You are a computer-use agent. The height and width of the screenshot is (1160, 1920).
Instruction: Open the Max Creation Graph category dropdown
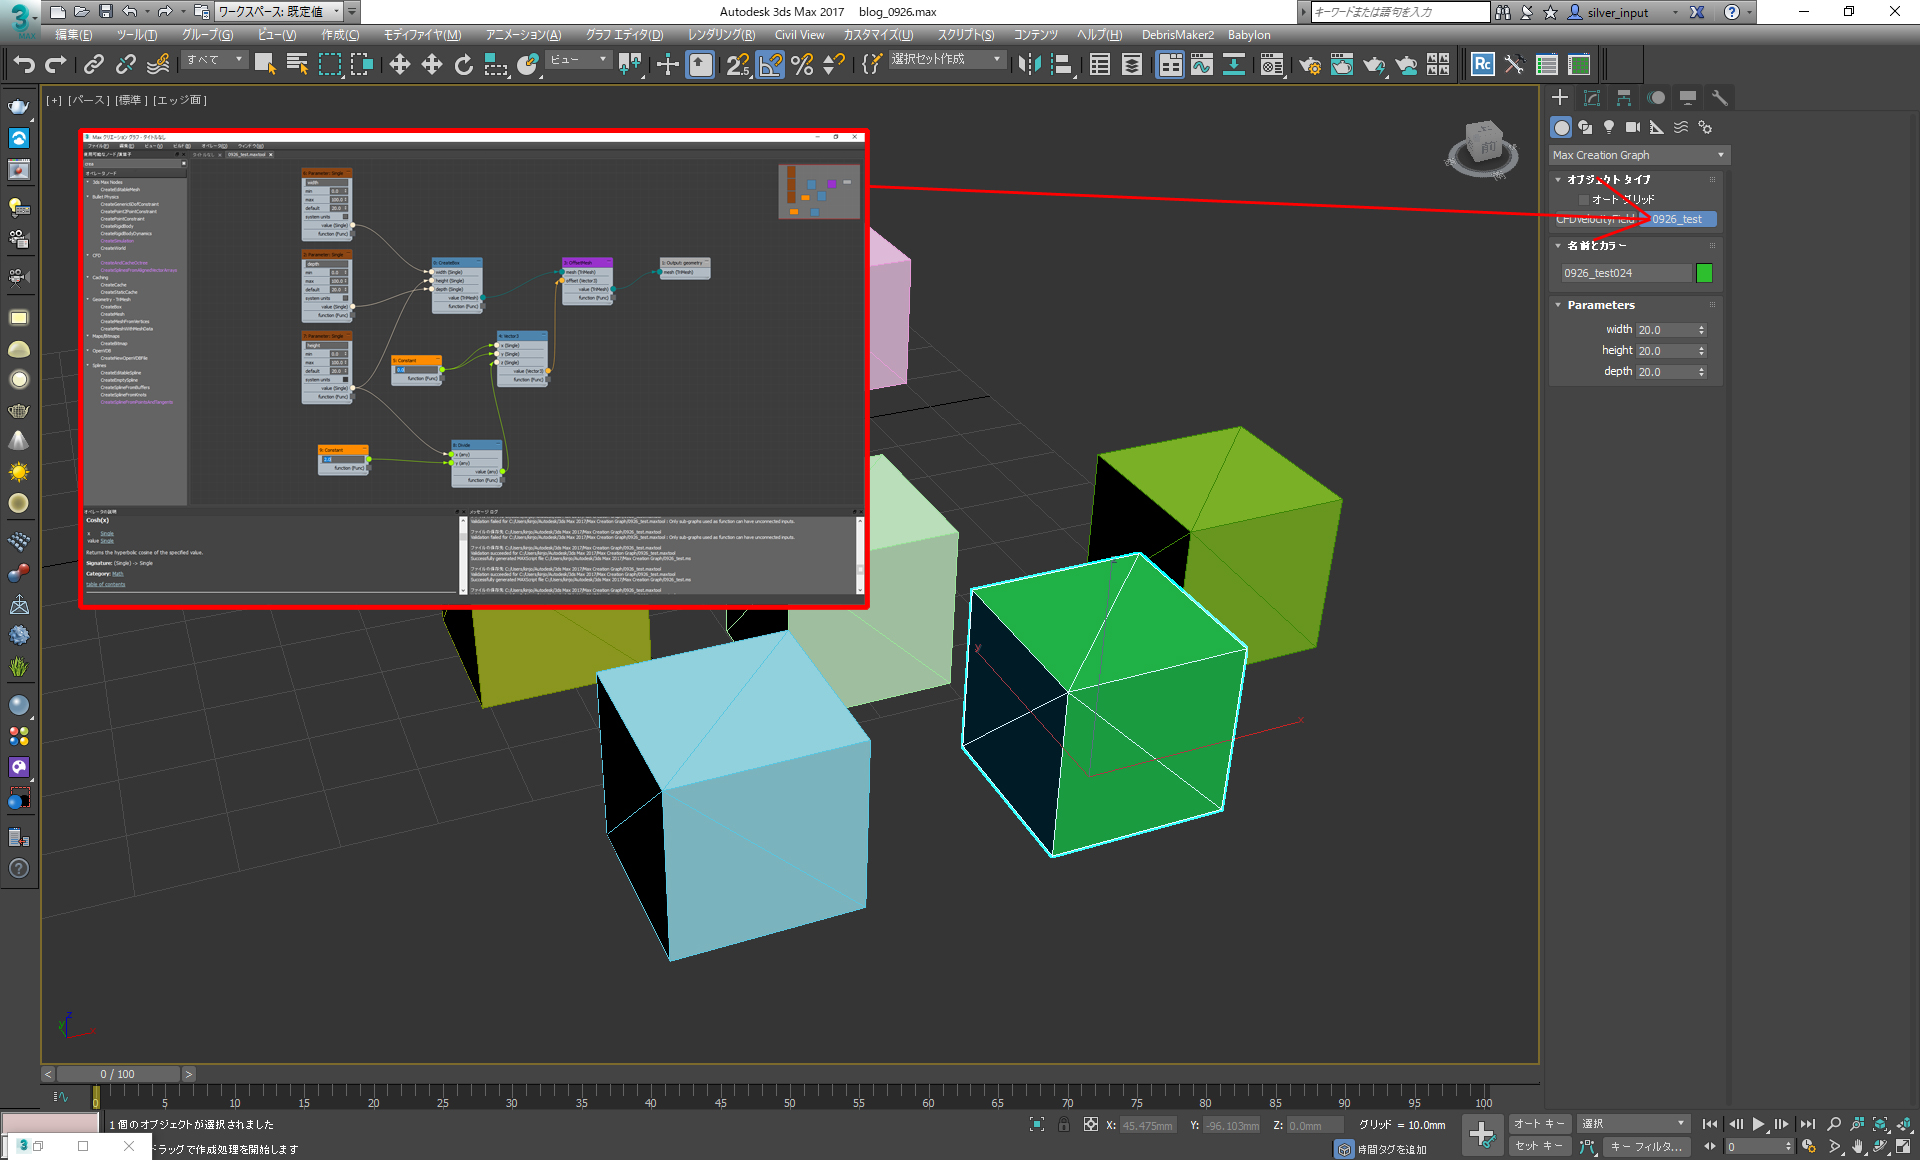click(1638, 155)
